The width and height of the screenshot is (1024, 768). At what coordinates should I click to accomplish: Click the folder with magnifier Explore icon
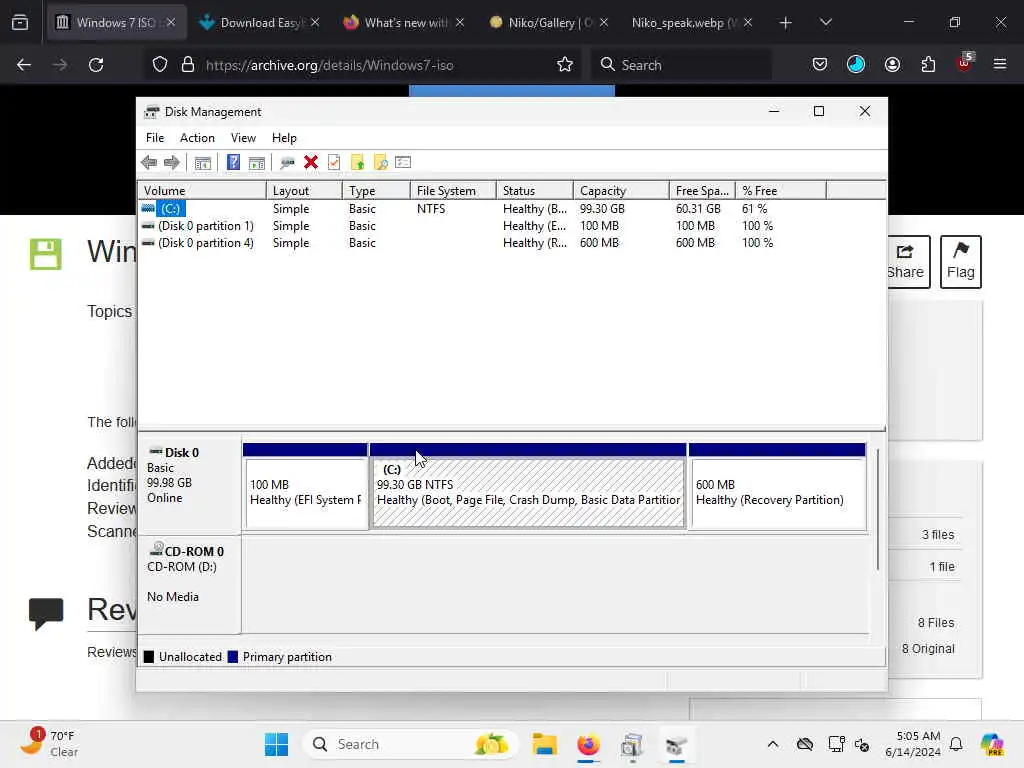point(380,162)
